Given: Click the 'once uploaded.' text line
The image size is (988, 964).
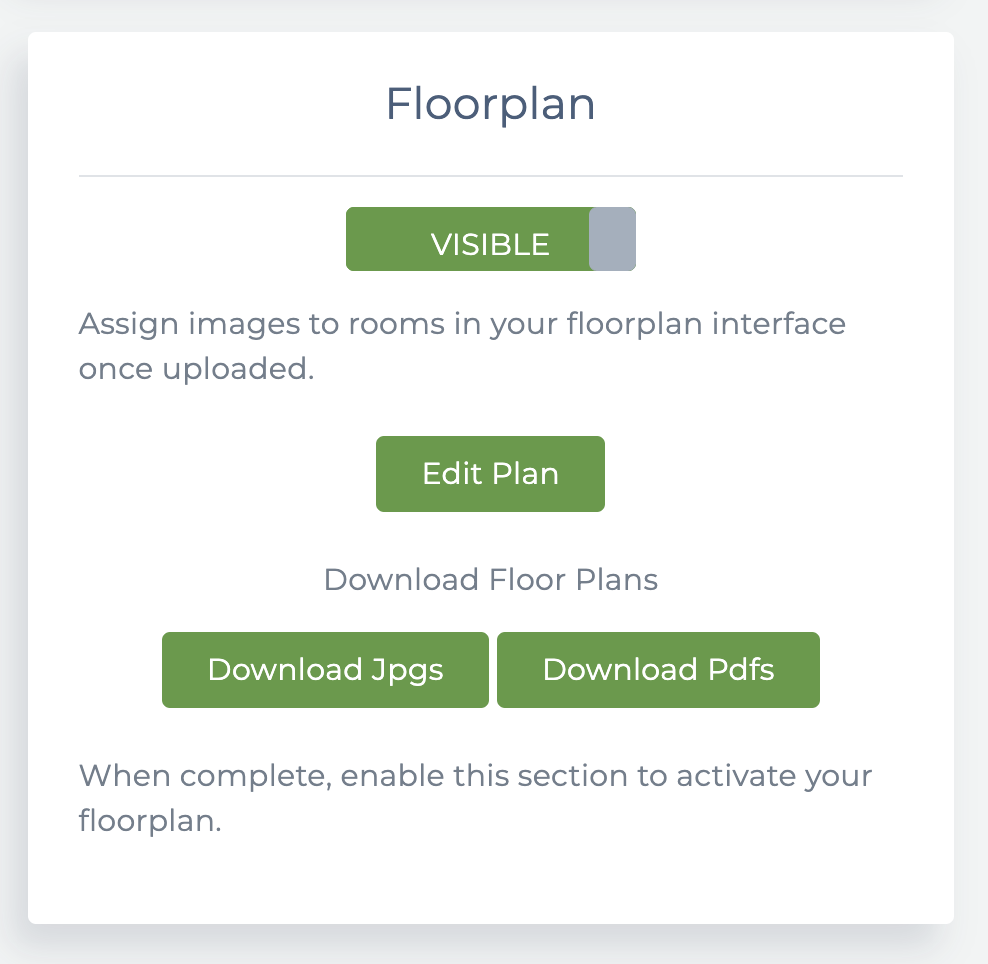Looking at the screenshot, I should tap(196, 368).
